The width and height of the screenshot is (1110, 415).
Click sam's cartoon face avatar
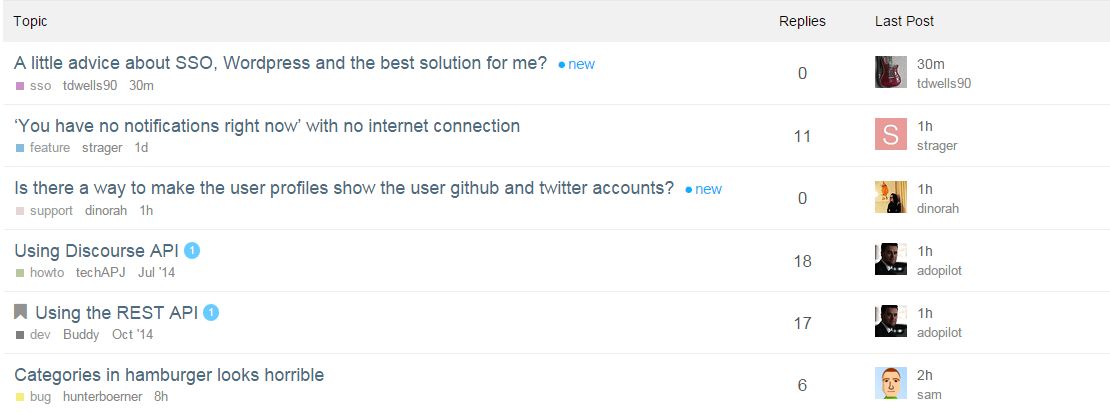[890, 383]
